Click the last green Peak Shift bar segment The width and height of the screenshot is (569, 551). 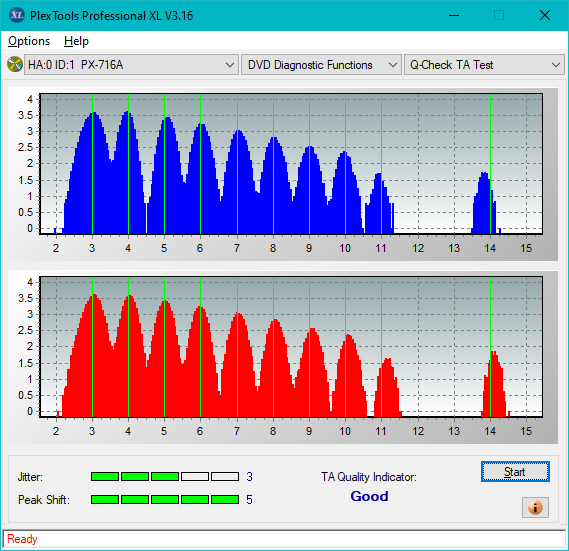pos(225,499)
